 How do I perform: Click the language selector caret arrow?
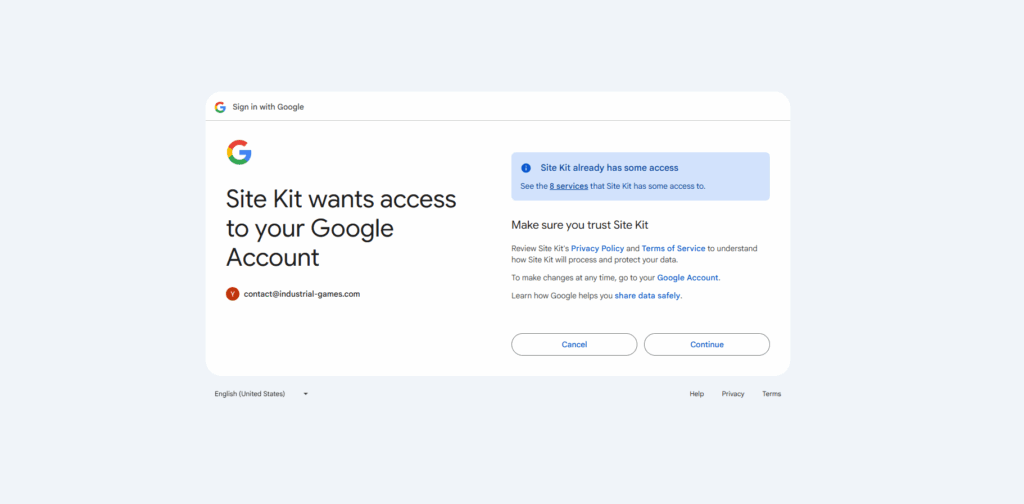pyautogui.click(x=306, y=394)
